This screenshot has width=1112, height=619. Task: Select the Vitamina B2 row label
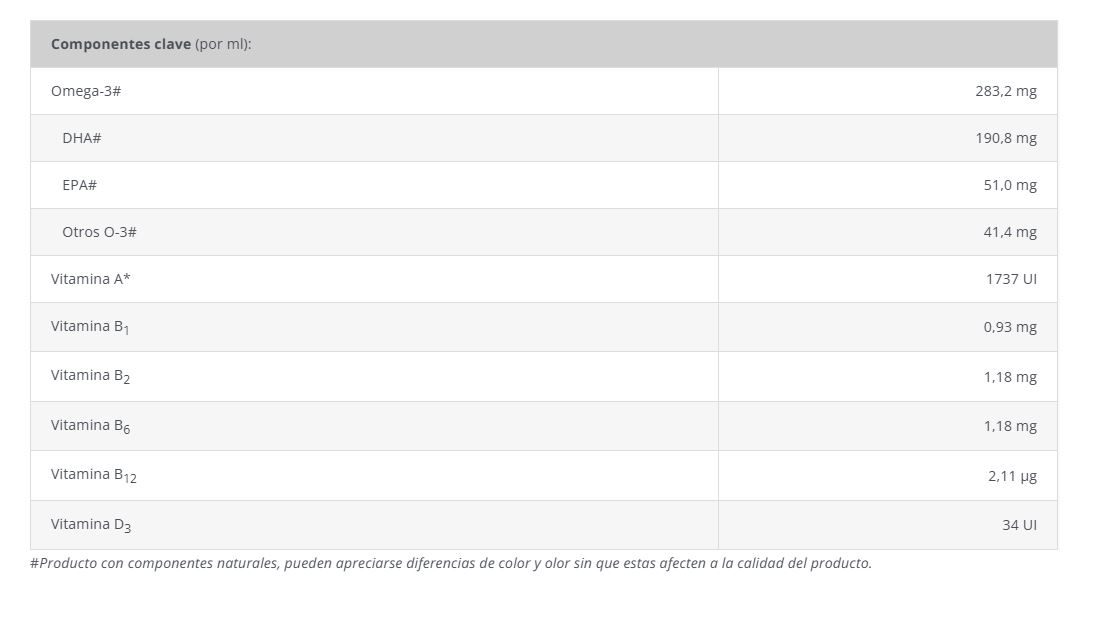[x=90, y=376]
